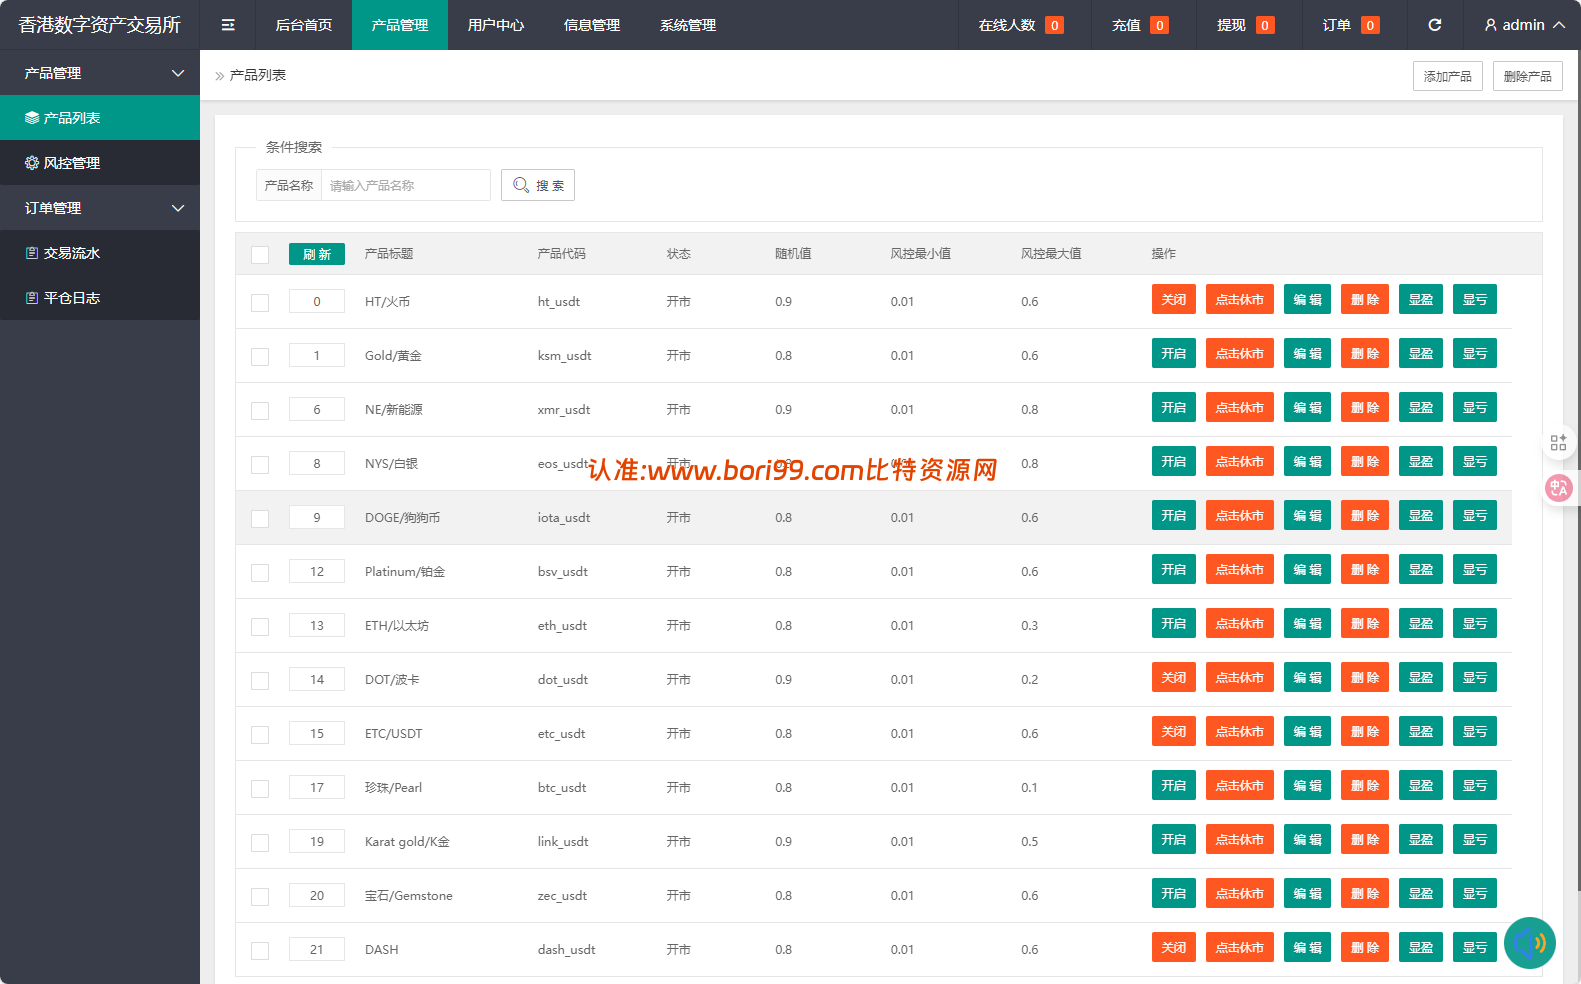The image size is (1581, 984).
Task: Click the ksm_usdt product code
Action: tap(564, 356)
